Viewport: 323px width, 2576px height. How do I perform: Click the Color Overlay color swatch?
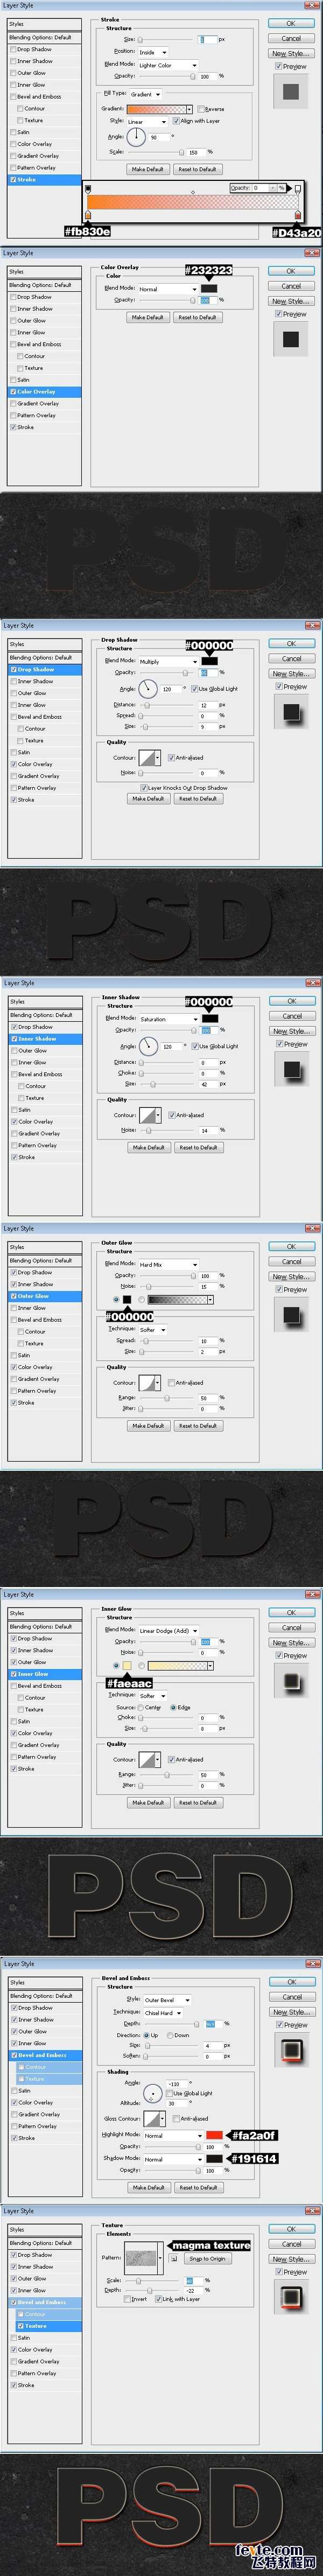208,288
